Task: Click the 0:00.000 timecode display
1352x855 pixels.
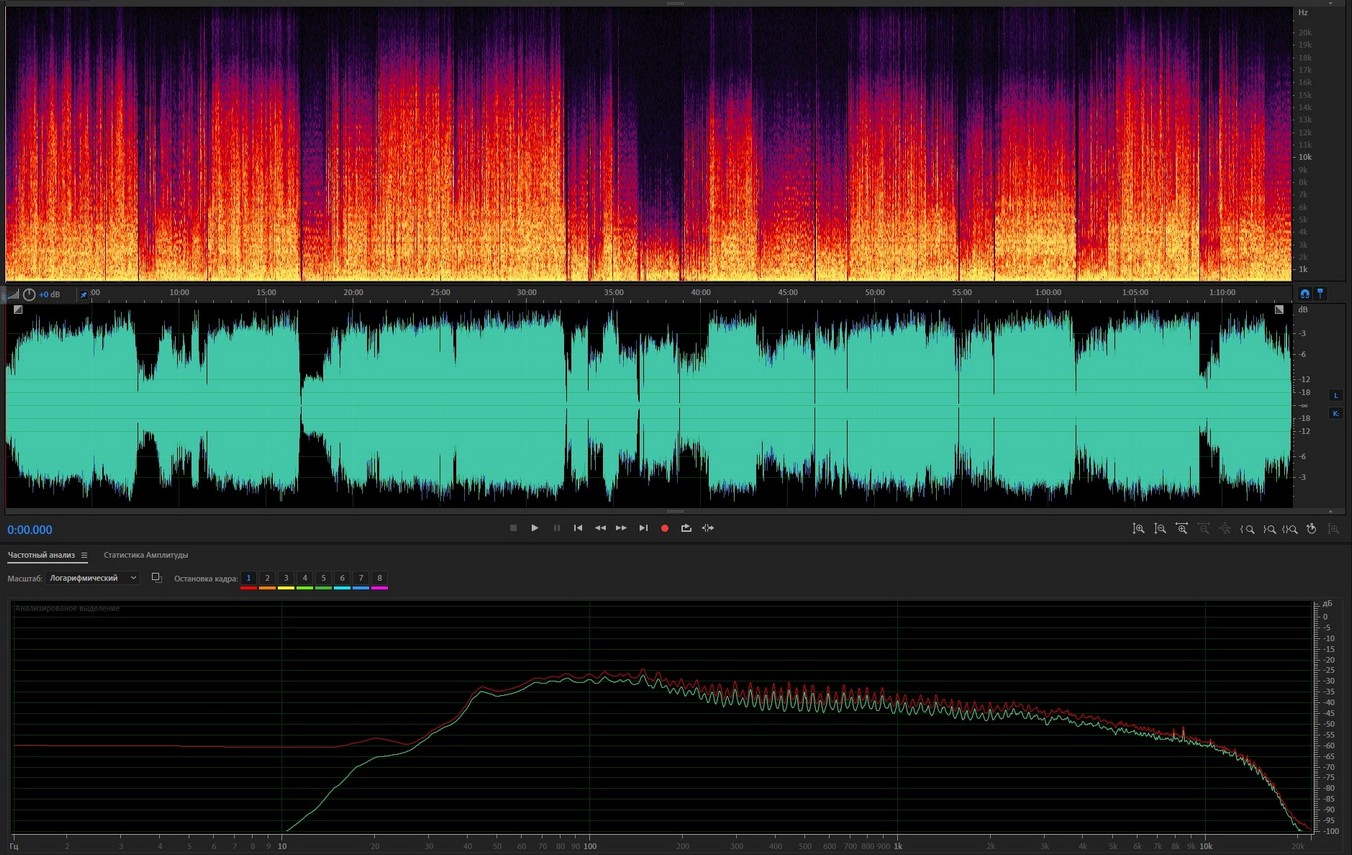Action: 30,530
